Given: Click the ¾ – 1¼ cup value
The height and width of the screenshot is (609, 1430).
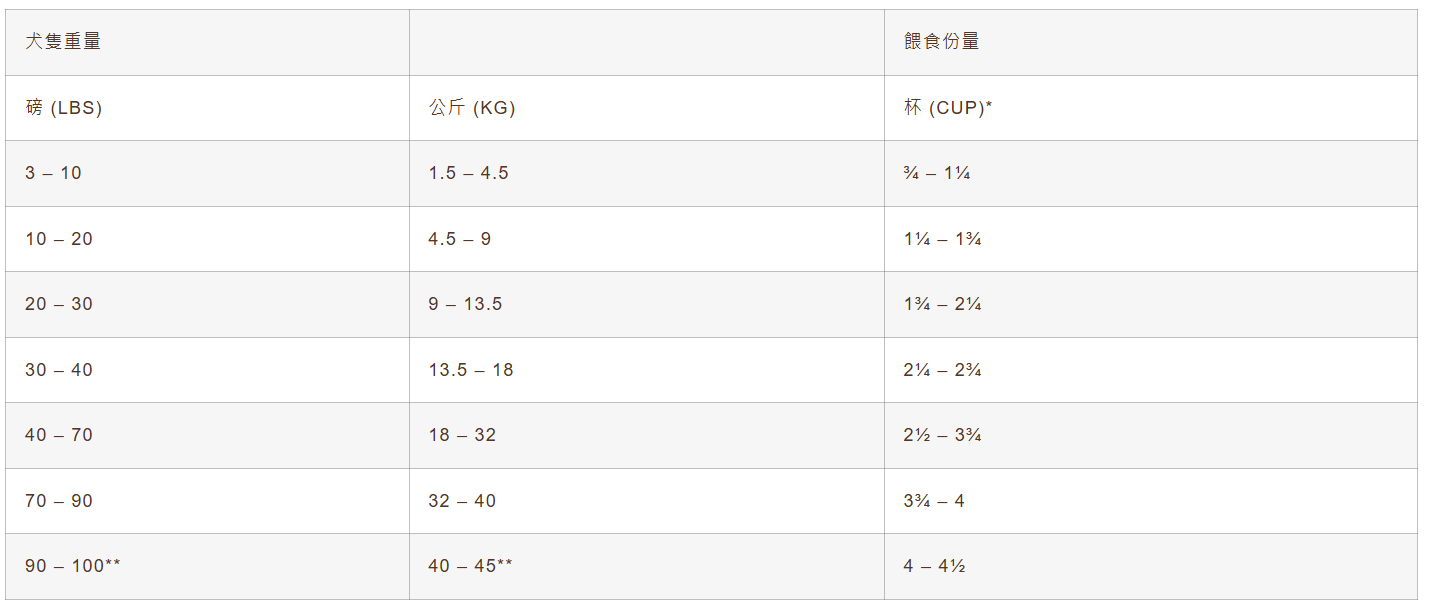Looking at the screenshot, I should [937, 173].
